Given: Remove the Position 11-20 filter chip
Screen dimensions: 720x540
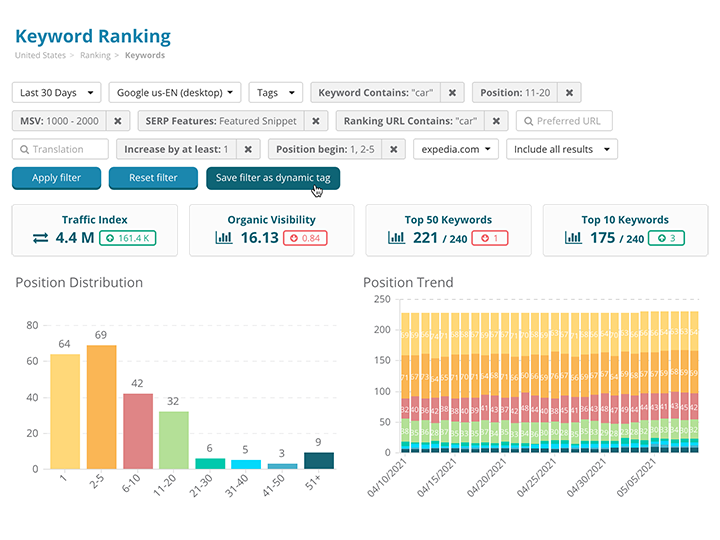Looking at the screenshot, I should click(569, 93).
